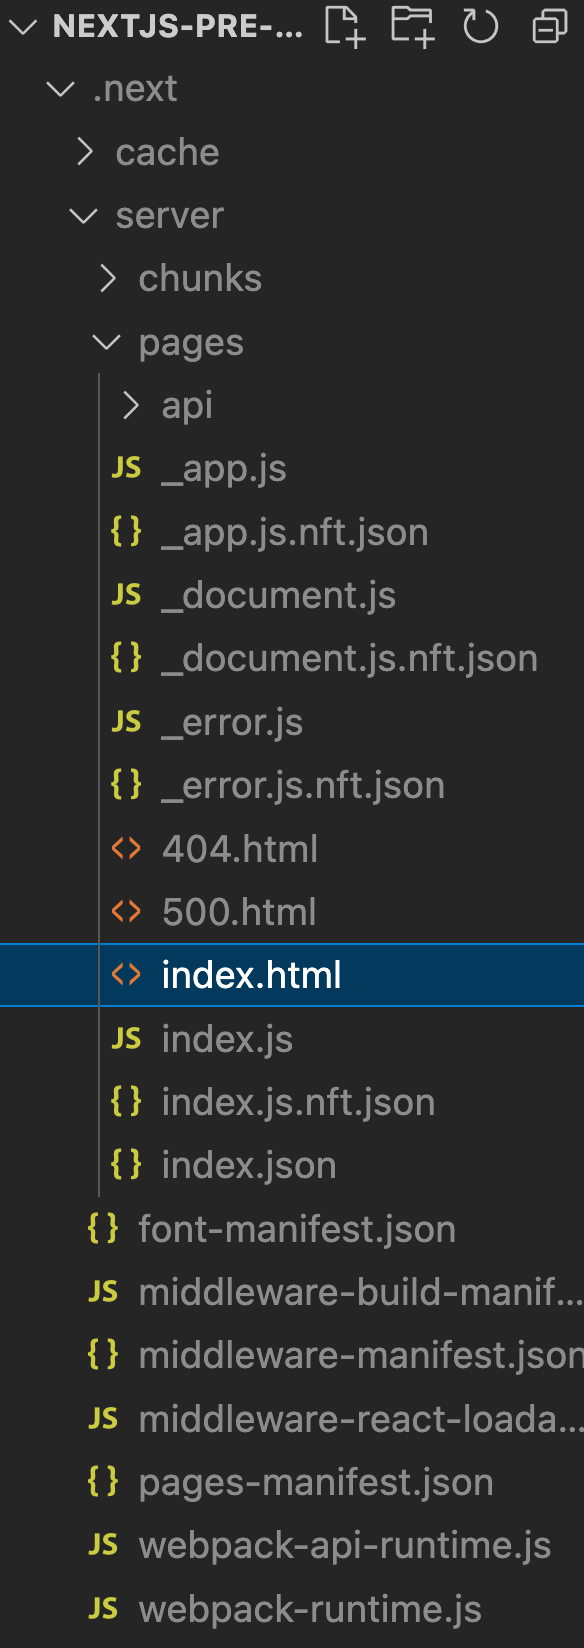This screenshot has height=1648, width=584.
Task: Click JS icon of index.js
Action: [126, 1039]
